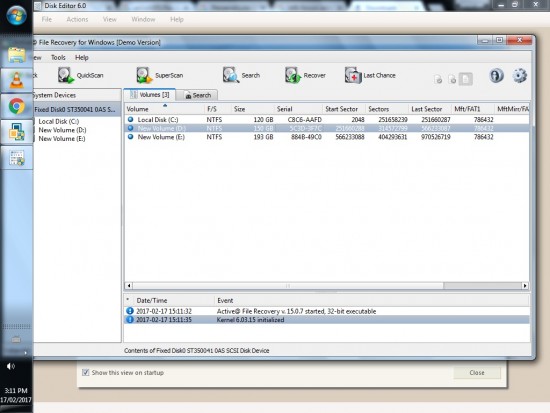Viewport: 550px width, 413px height.
Task: Open the Search tool in toolbar
Action: [x=241, y=75]
